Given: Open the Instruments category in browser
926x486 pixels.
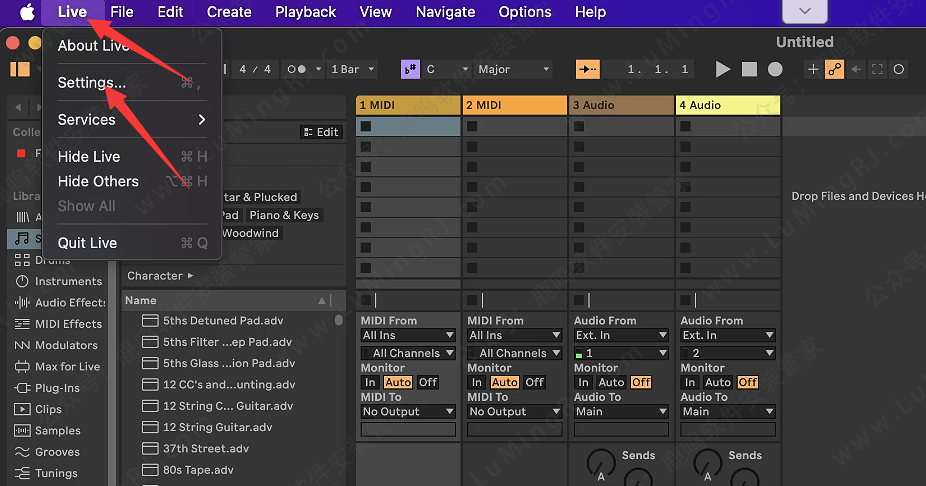Looking at the screenshot, I should [68, 281].
